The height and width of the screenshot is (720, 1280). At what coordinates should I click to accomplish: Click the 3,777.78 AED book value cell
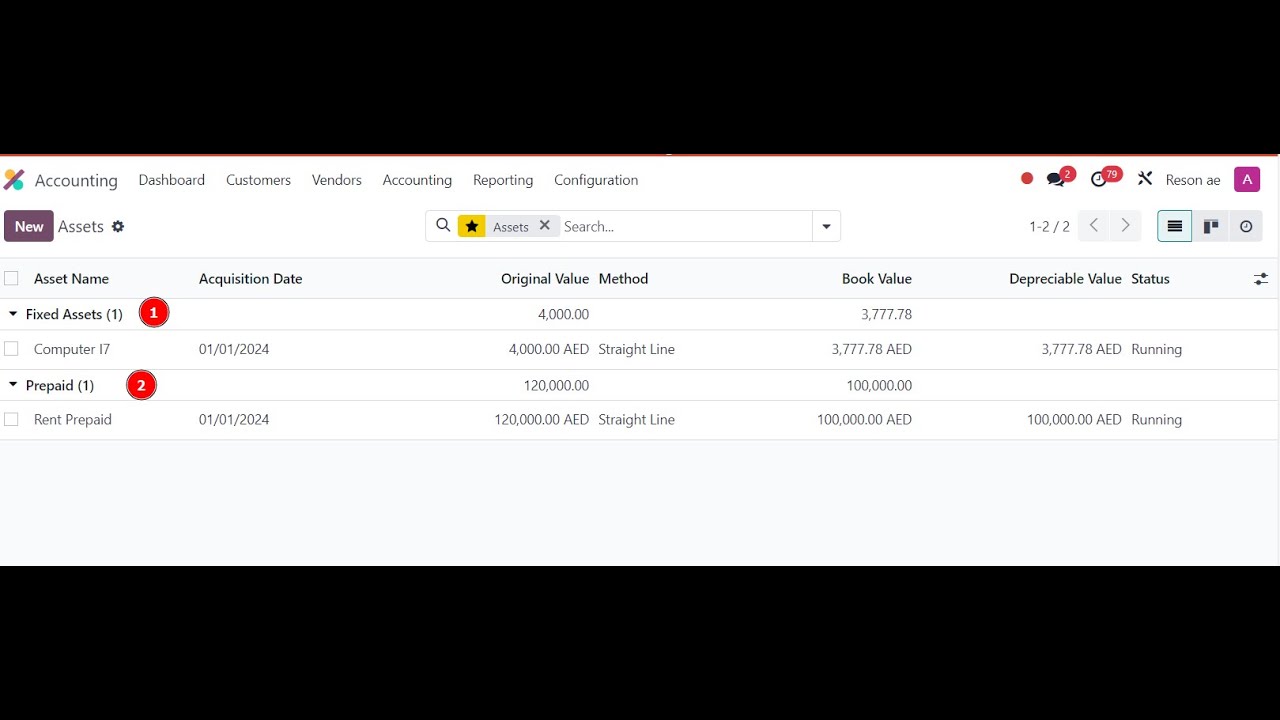[871, 349]
